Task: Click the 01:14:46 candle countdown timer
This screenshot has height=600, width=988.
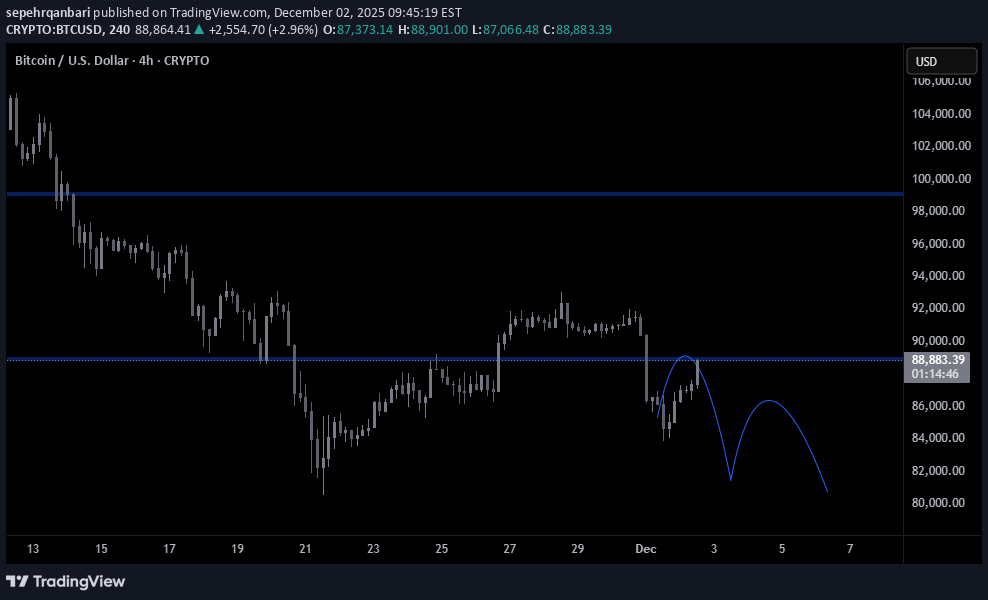Action: click(x=937, y=374)
